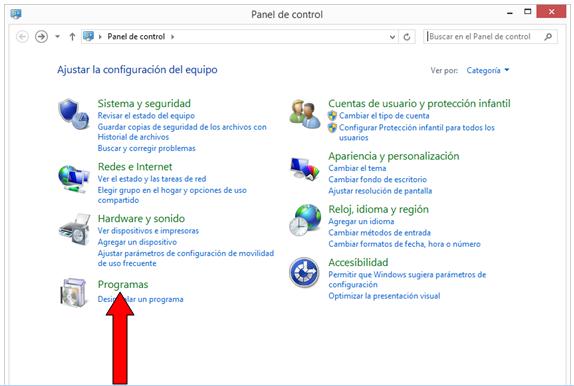The image size is (574, 386).
Task: Click Cambiar fondo de escritorio
Action: click(x=377, y=179)
